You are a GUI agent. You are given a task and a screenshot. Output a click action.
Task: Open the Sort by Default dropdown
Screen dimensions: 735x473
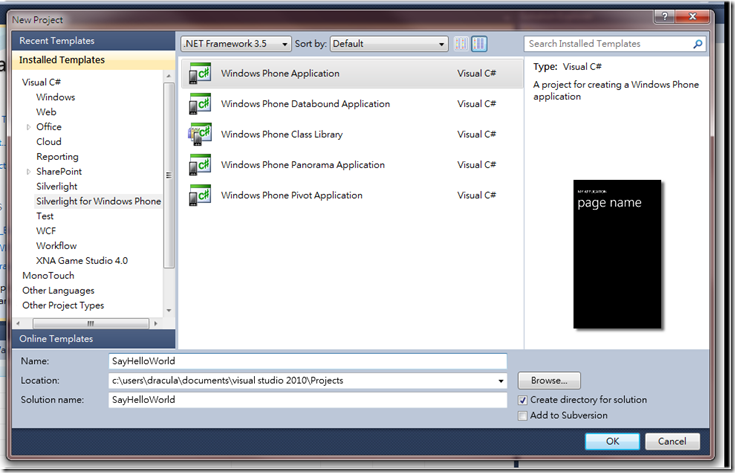(x=389, y=44)
